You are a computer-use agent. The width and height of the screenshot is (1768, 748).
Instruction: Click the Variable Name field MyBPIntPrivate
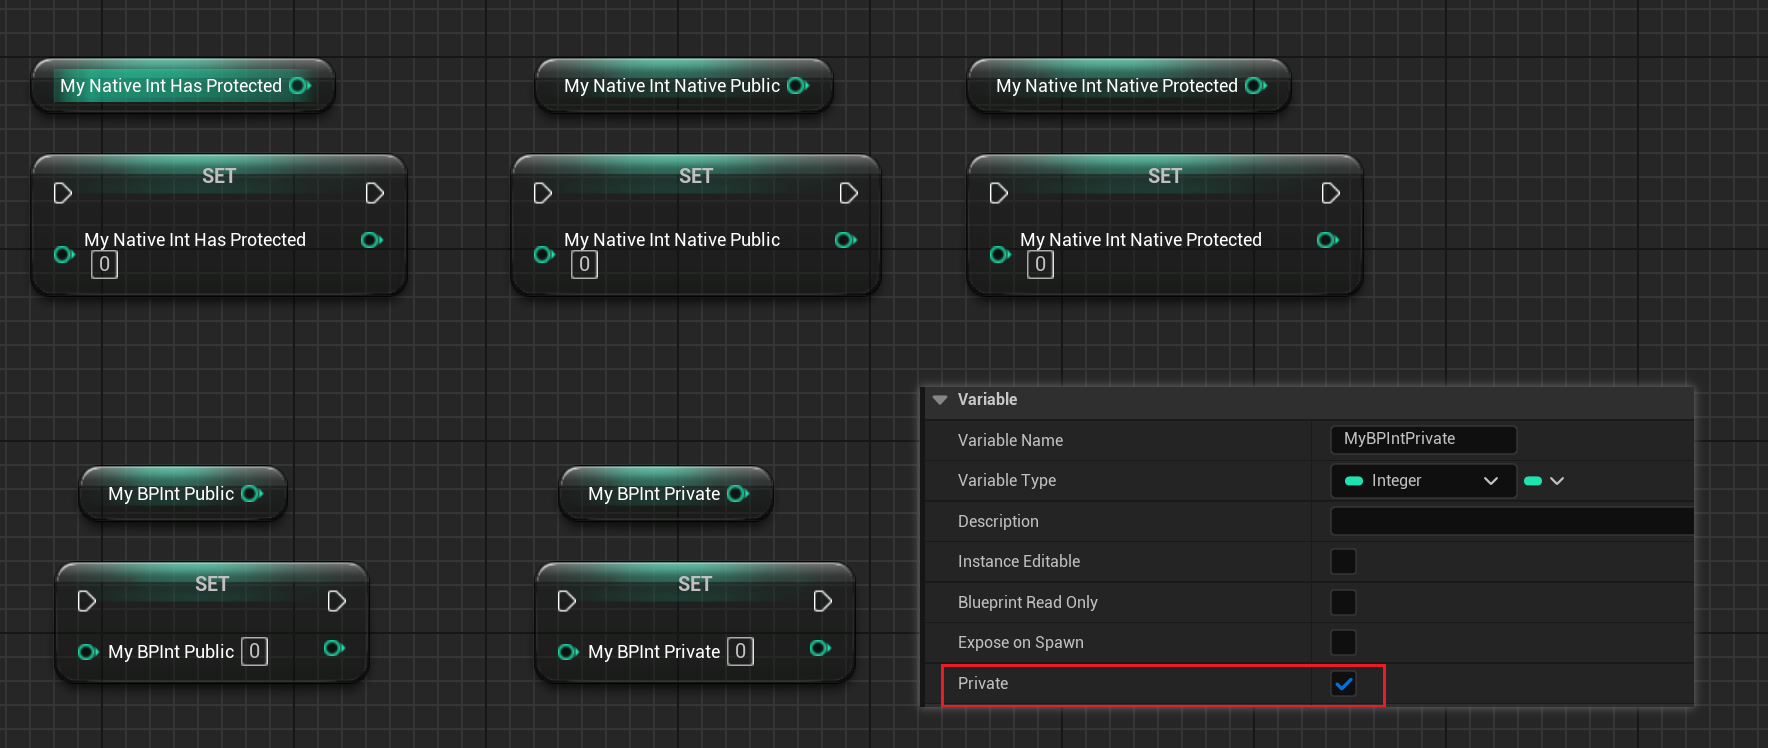[1422, 439]
